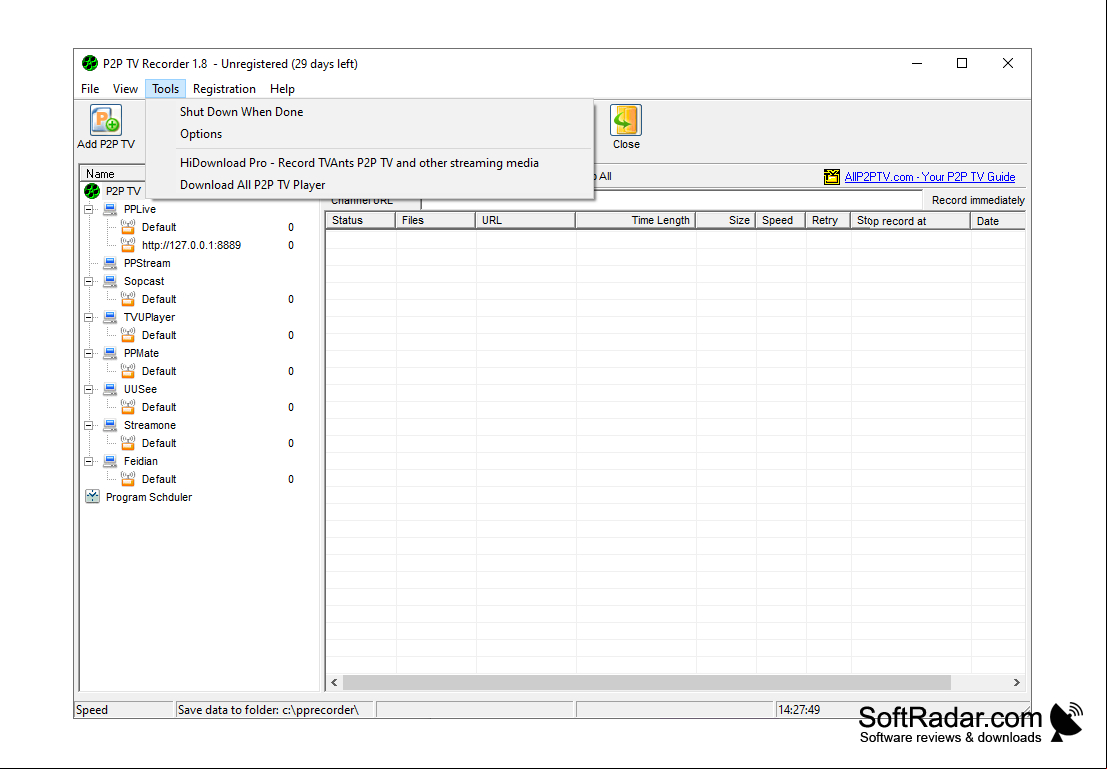Click the Default channel icon under Sopcast

pyautogui.click(x=128, y=299)
